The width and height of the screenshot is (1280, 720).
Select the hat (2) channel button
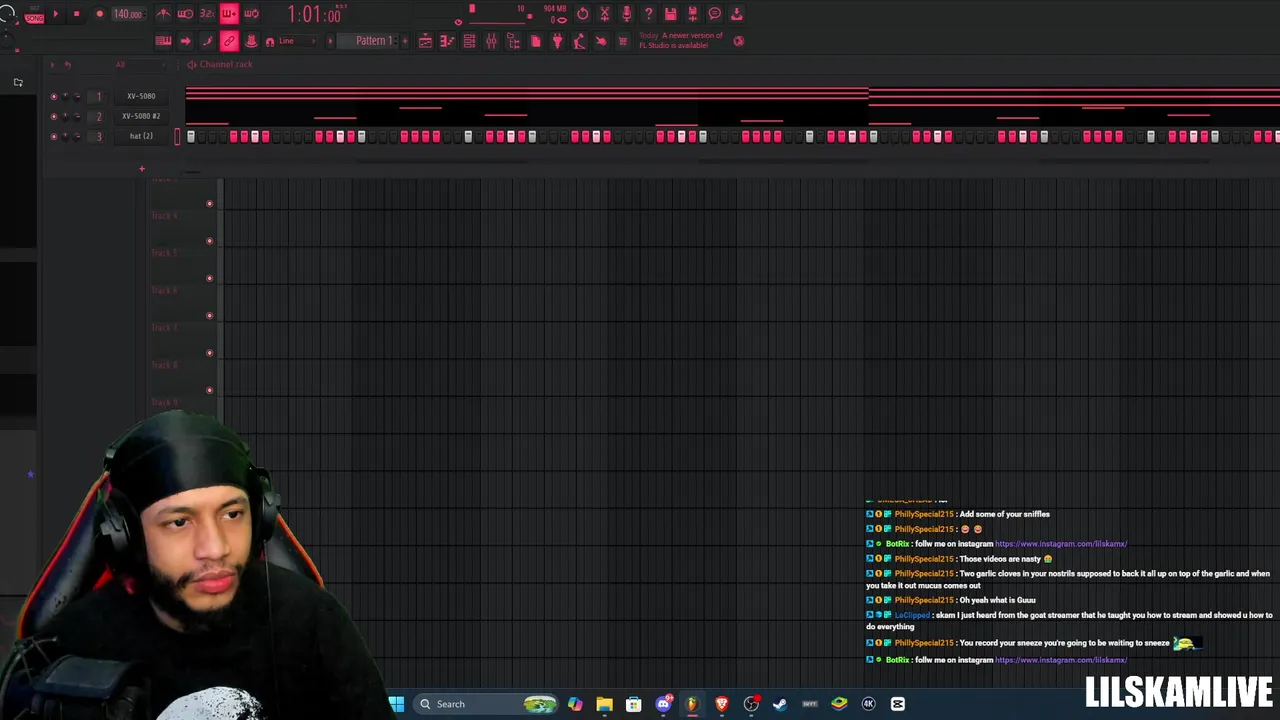[x=141, y=136]
